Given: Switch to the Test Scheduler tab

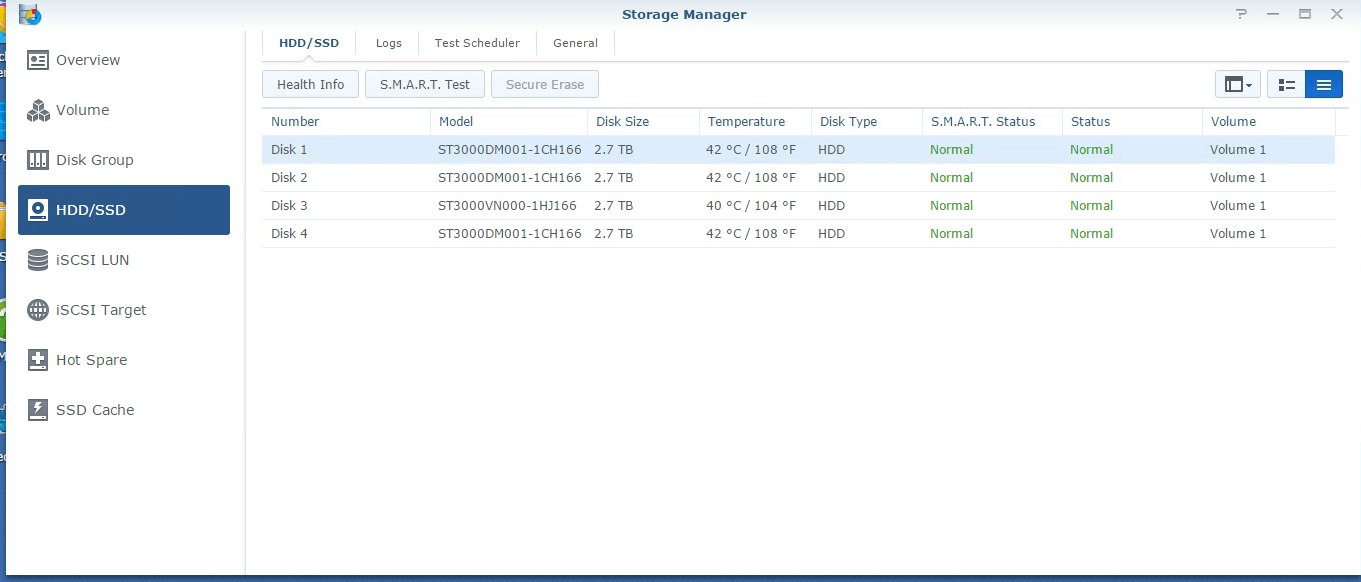Looking at the screenshot, I should (477, 43).
